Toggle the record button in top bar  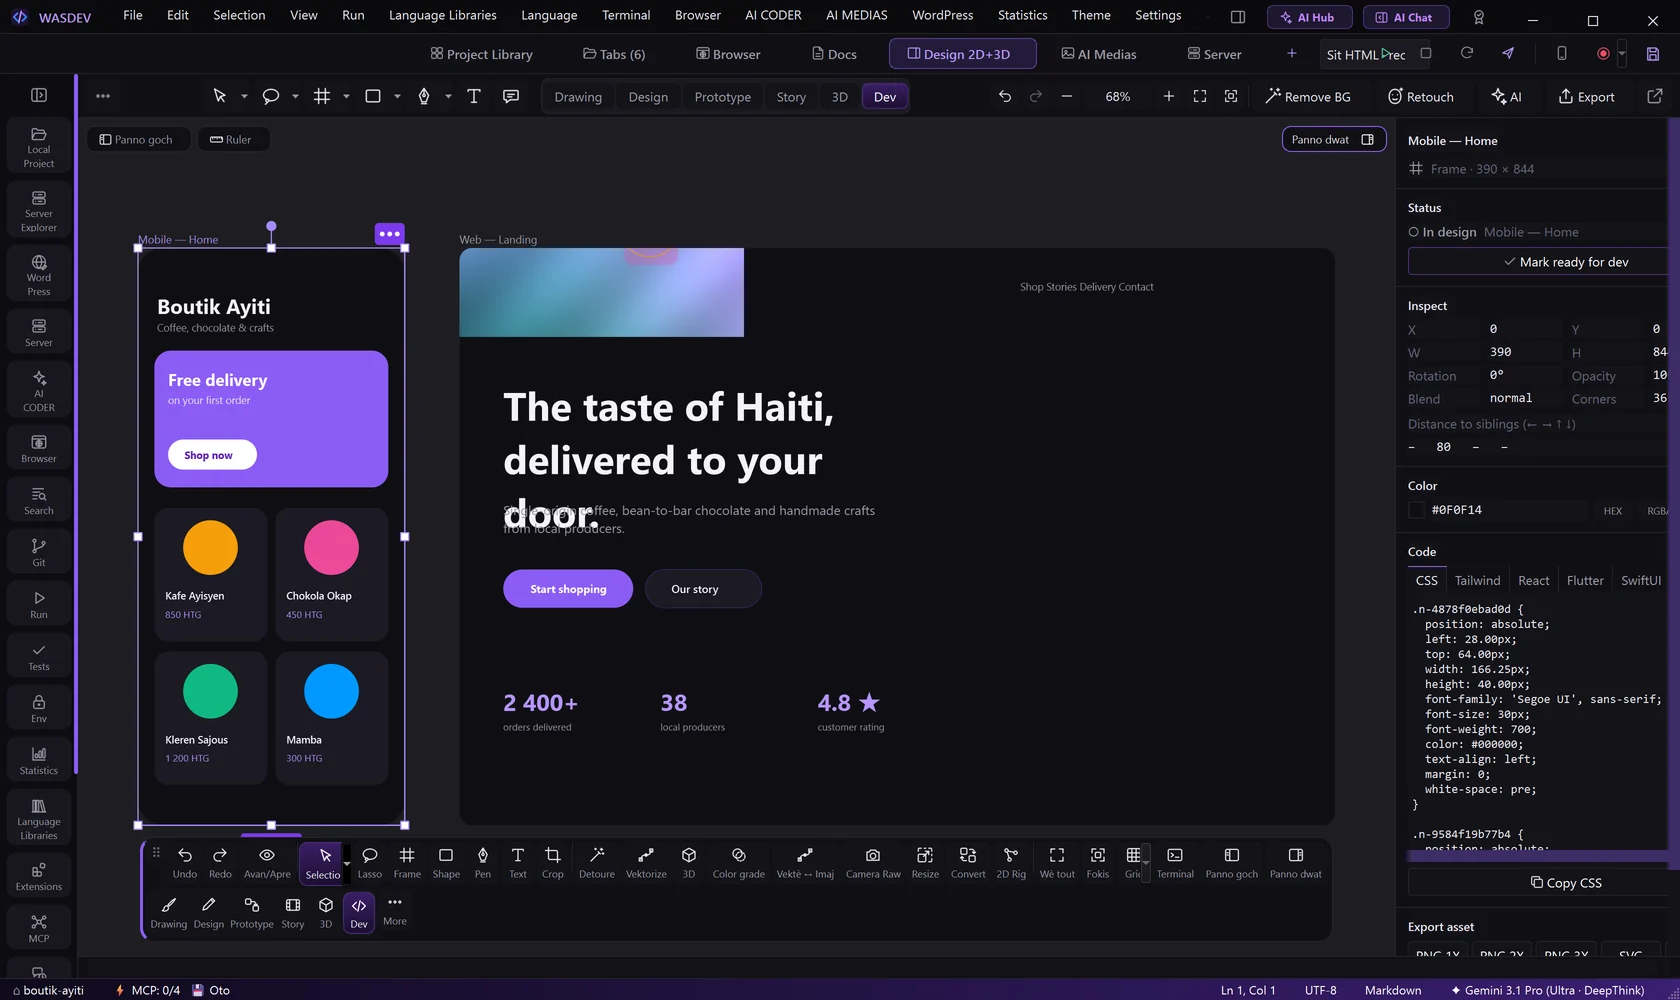pyautogui.click(x=1603, y=54)
